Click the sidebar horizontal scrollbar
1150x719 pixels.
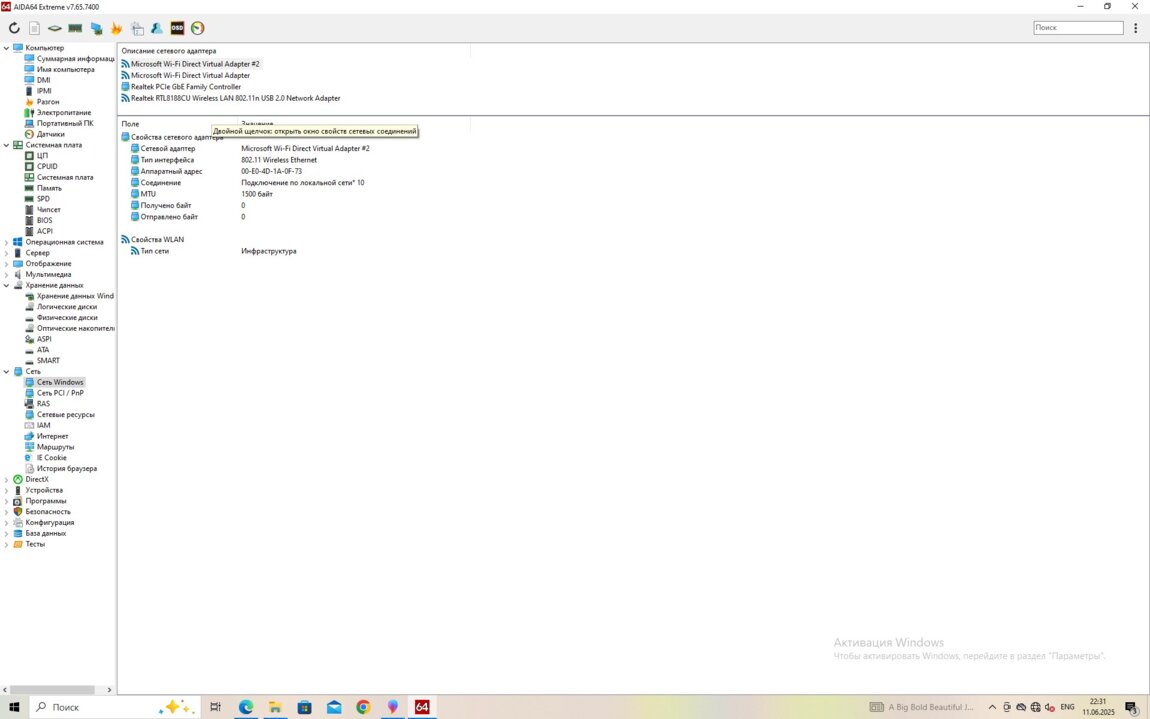click(x=58, y=690)
